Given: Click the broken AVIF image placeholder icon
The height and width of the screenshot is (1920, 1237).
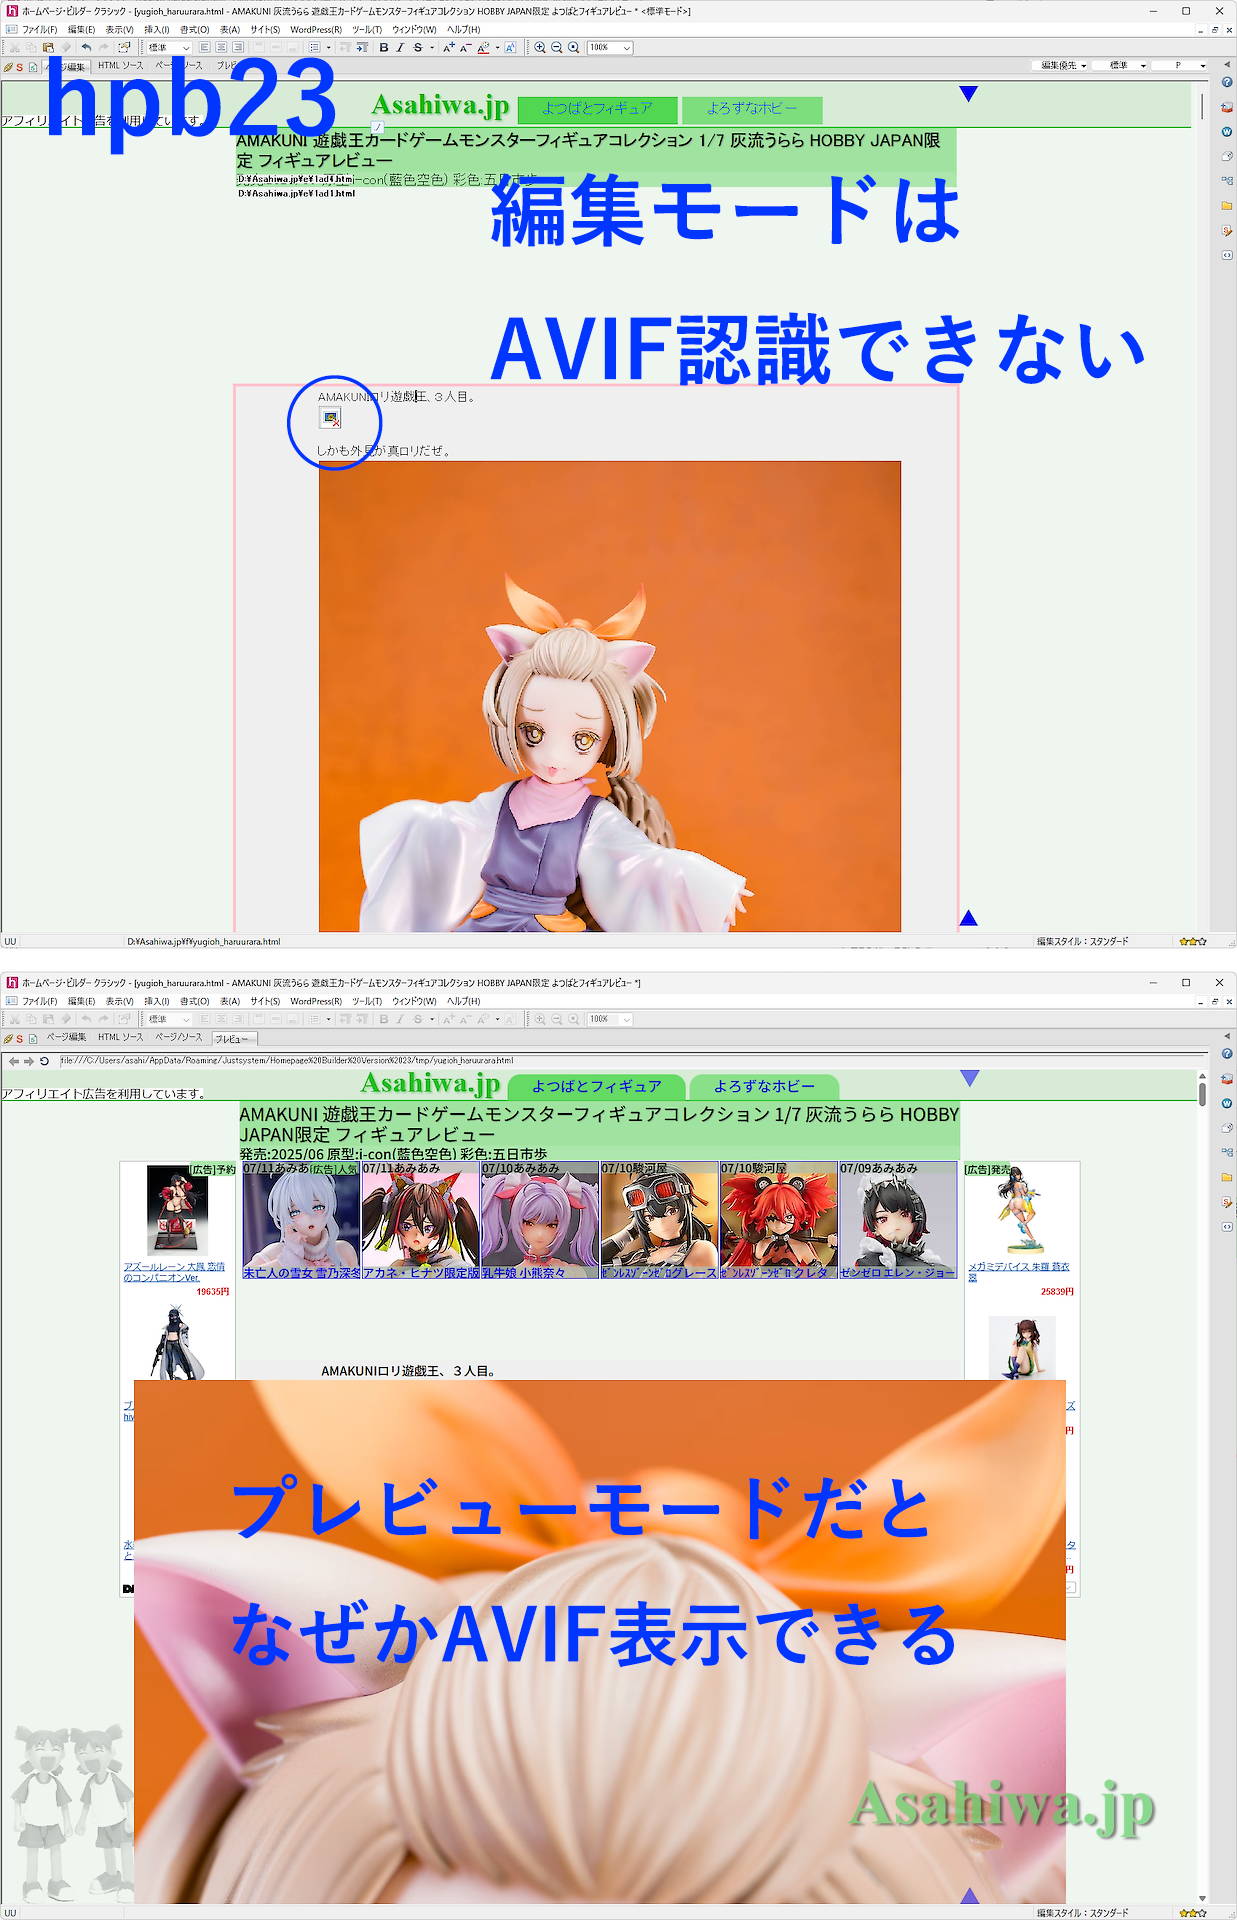Looking at the screenshot, I should 331,418.
